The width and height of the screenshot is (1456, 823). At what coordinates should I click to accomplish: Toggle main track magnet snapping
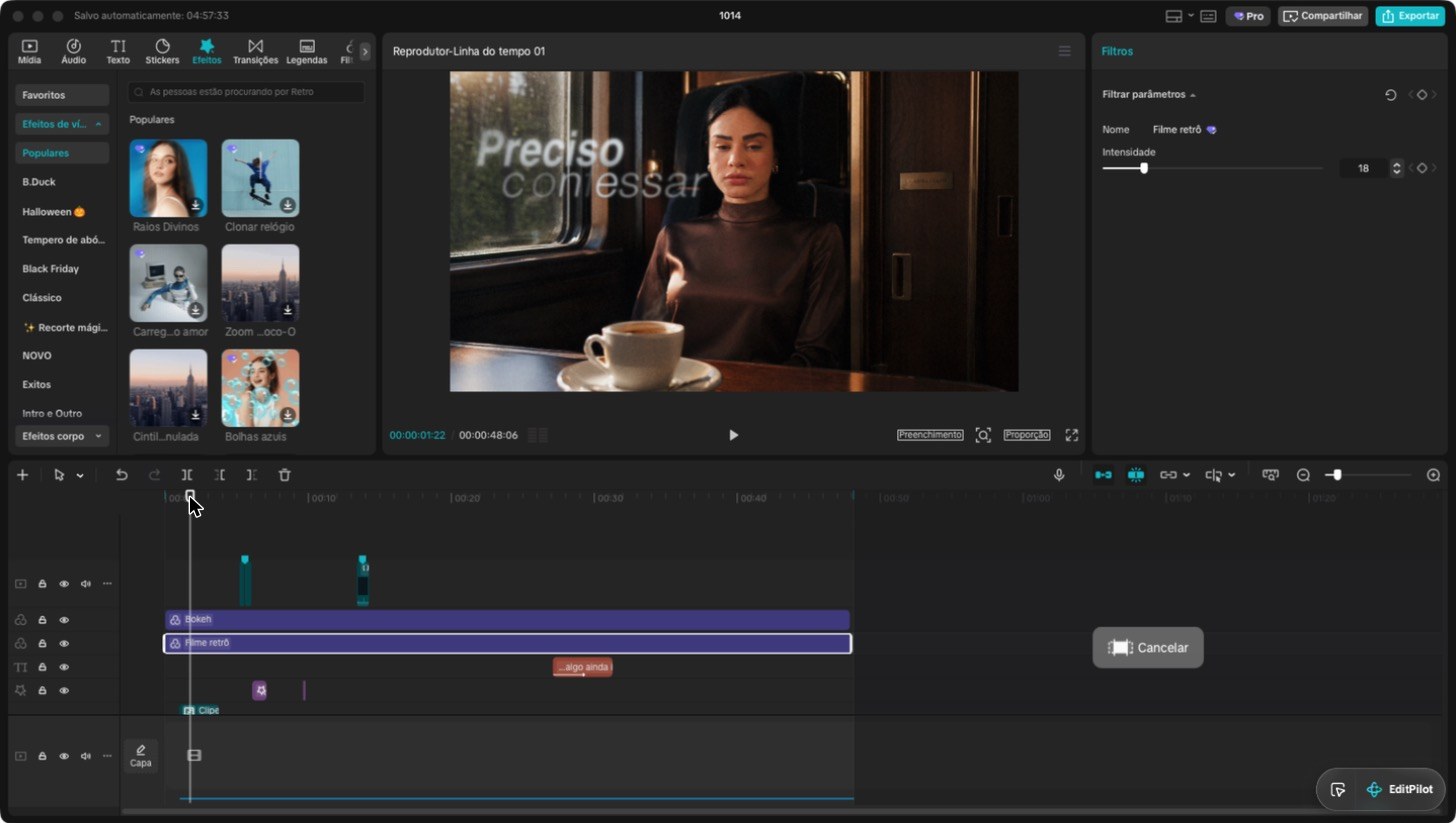click(x=1103, y=475)
